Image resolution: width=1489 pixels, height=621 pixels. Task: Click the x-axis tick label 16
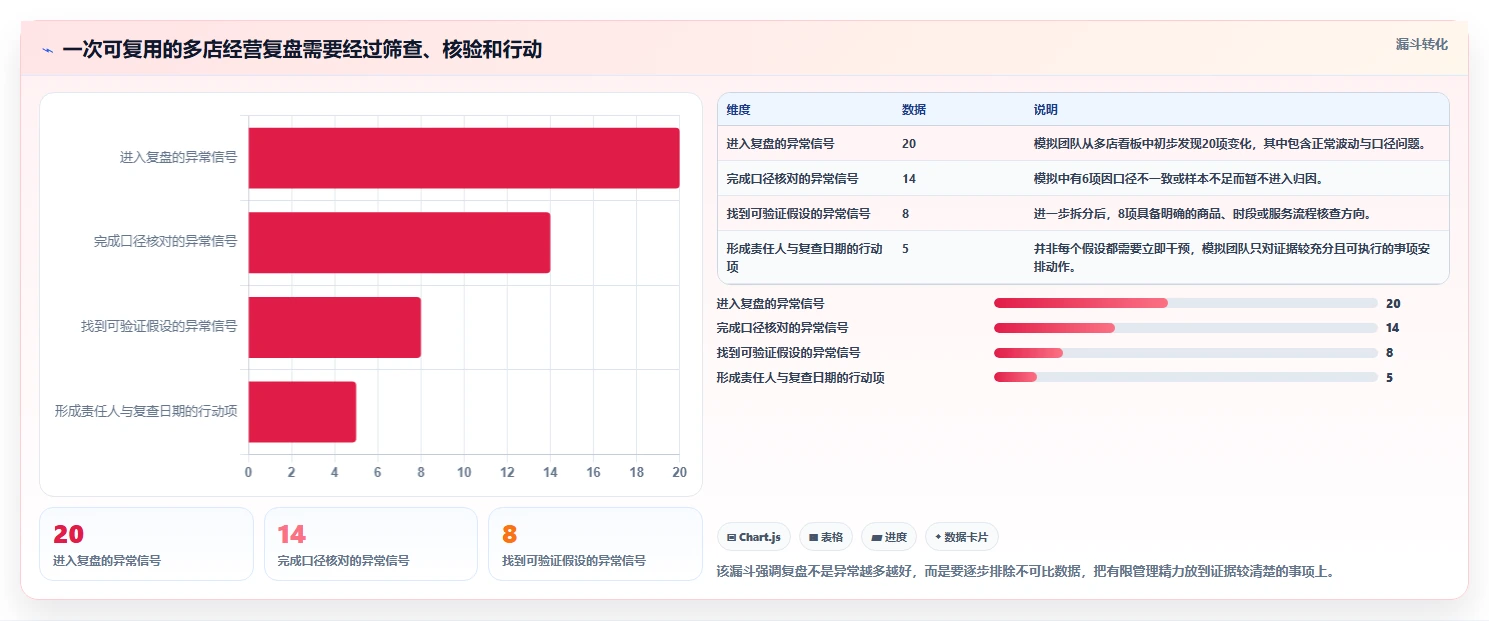(x=594, y=472)
